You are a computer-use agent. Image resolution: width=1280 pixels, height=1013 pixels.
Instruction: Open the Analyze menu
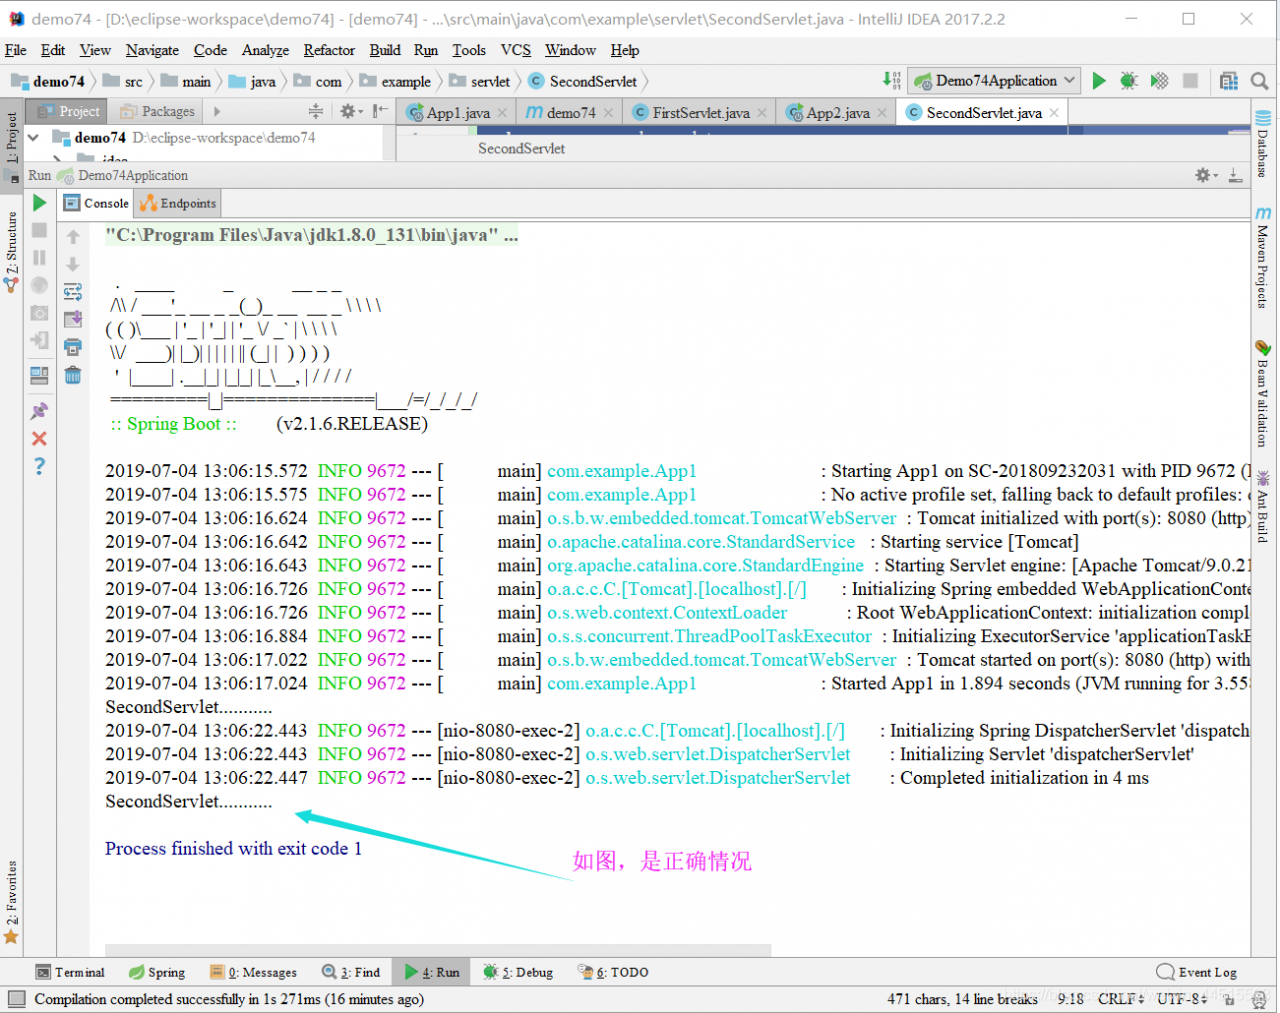point(265,50)
